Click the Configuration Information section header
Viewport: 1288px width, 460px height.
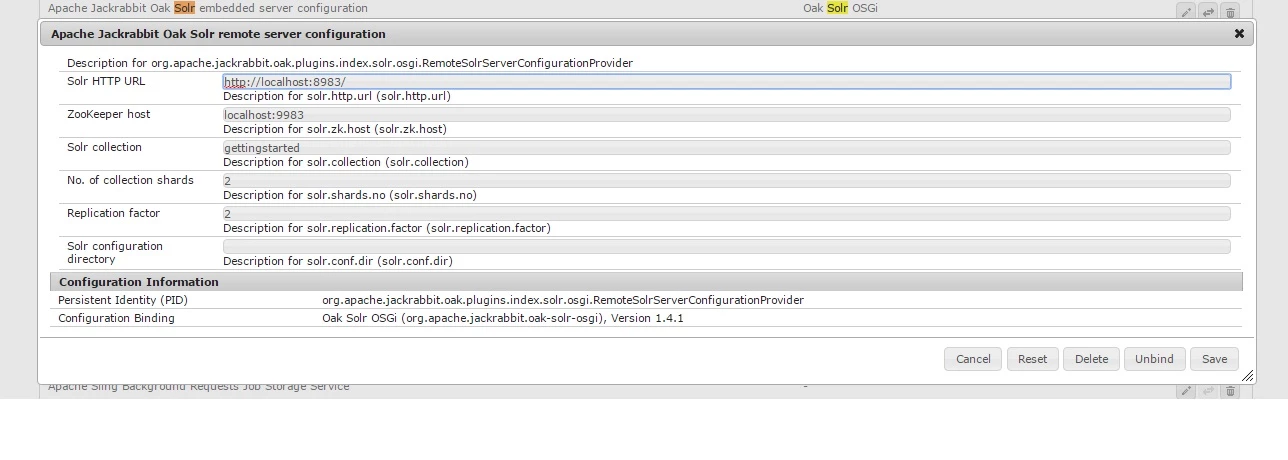tap(646, 282)
